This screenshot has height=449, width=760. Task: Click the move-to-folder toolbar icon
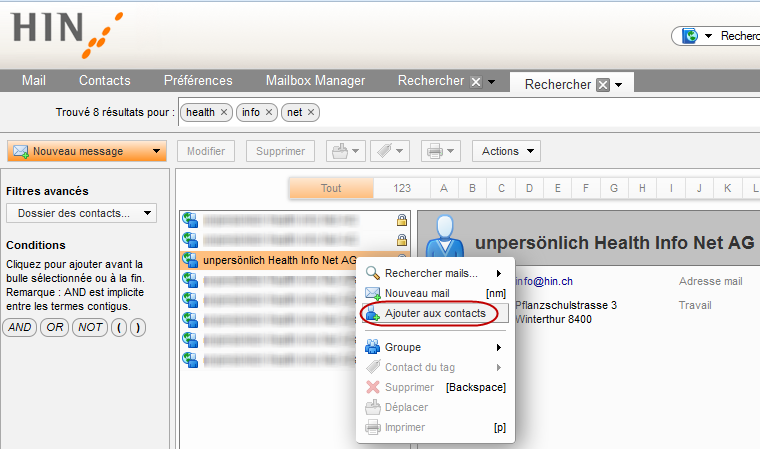click(x=340, y=151)
